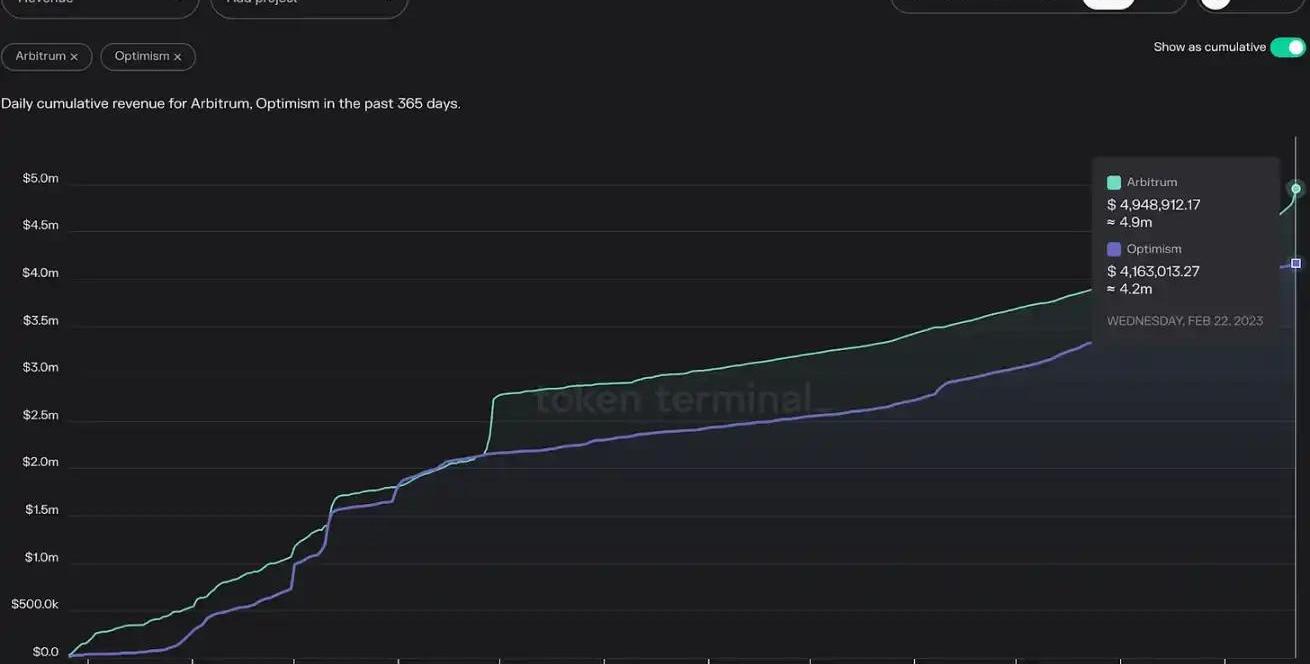
Task: Click the "$ 4,948,912.17" value in the tooltip
Action: tap(1154, 204)
